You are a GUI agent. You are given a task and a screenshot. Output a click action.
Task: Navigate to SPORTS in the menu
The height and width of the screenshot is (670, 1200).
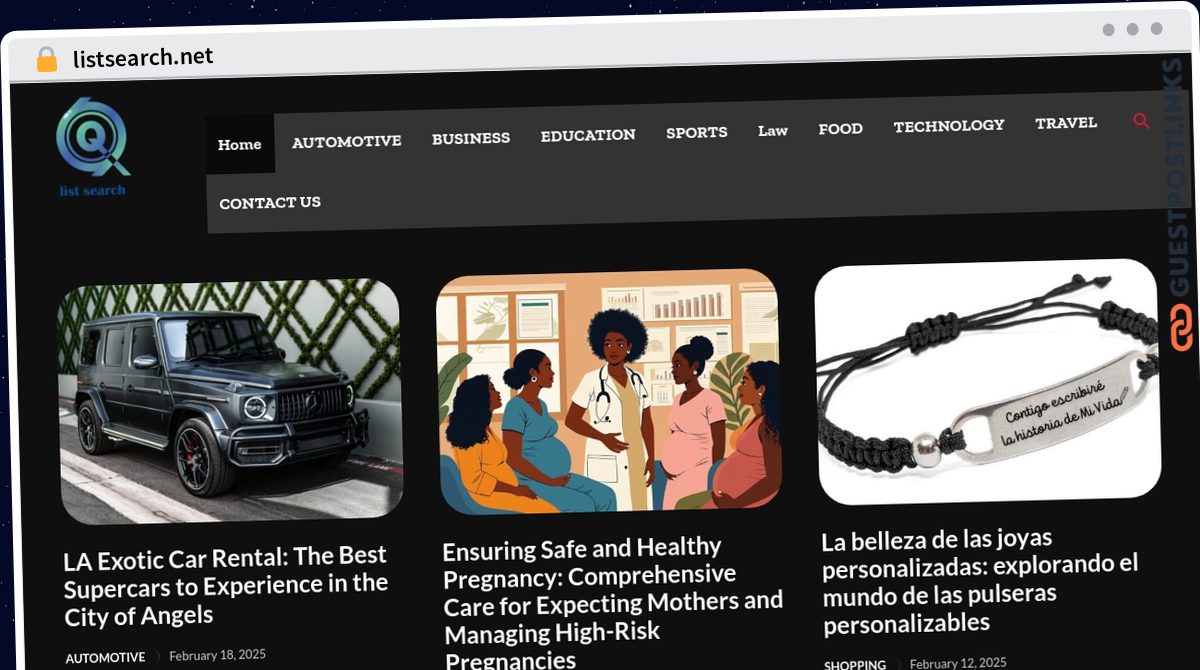tap(697, 132)
